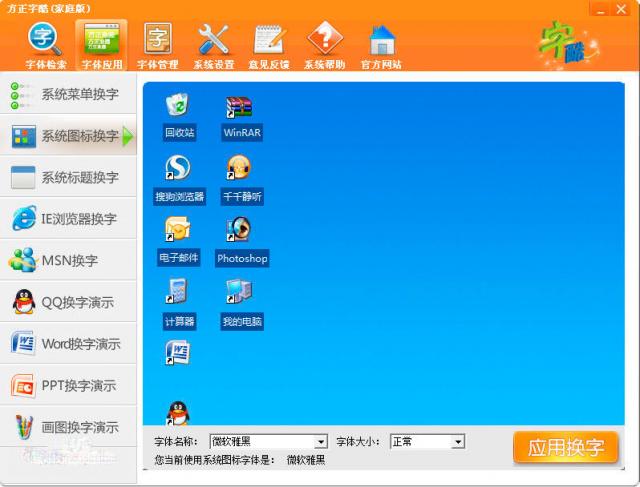
Task: Select 系统图标换字 in sidebar
Action: click(x=68, y=136)
